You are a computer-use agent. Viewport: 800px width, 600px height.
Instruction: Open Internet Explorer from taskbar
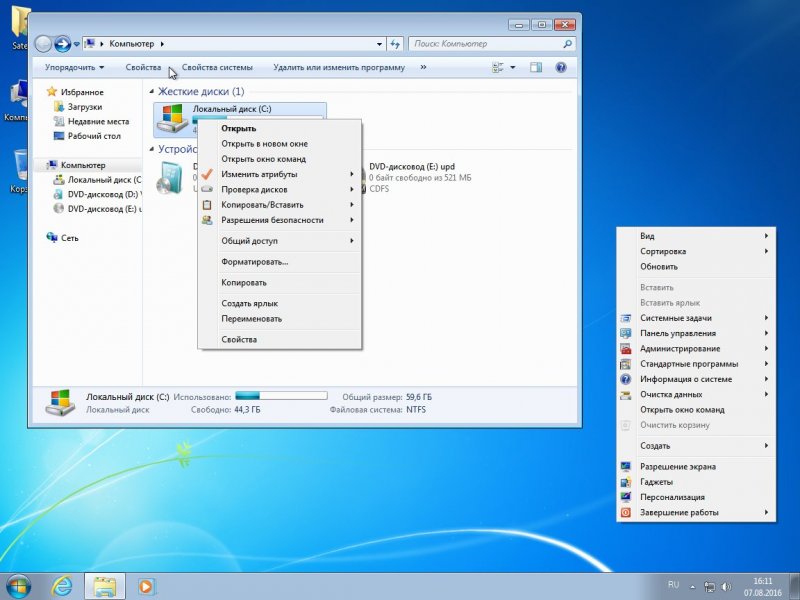click(x=62, y=586)
